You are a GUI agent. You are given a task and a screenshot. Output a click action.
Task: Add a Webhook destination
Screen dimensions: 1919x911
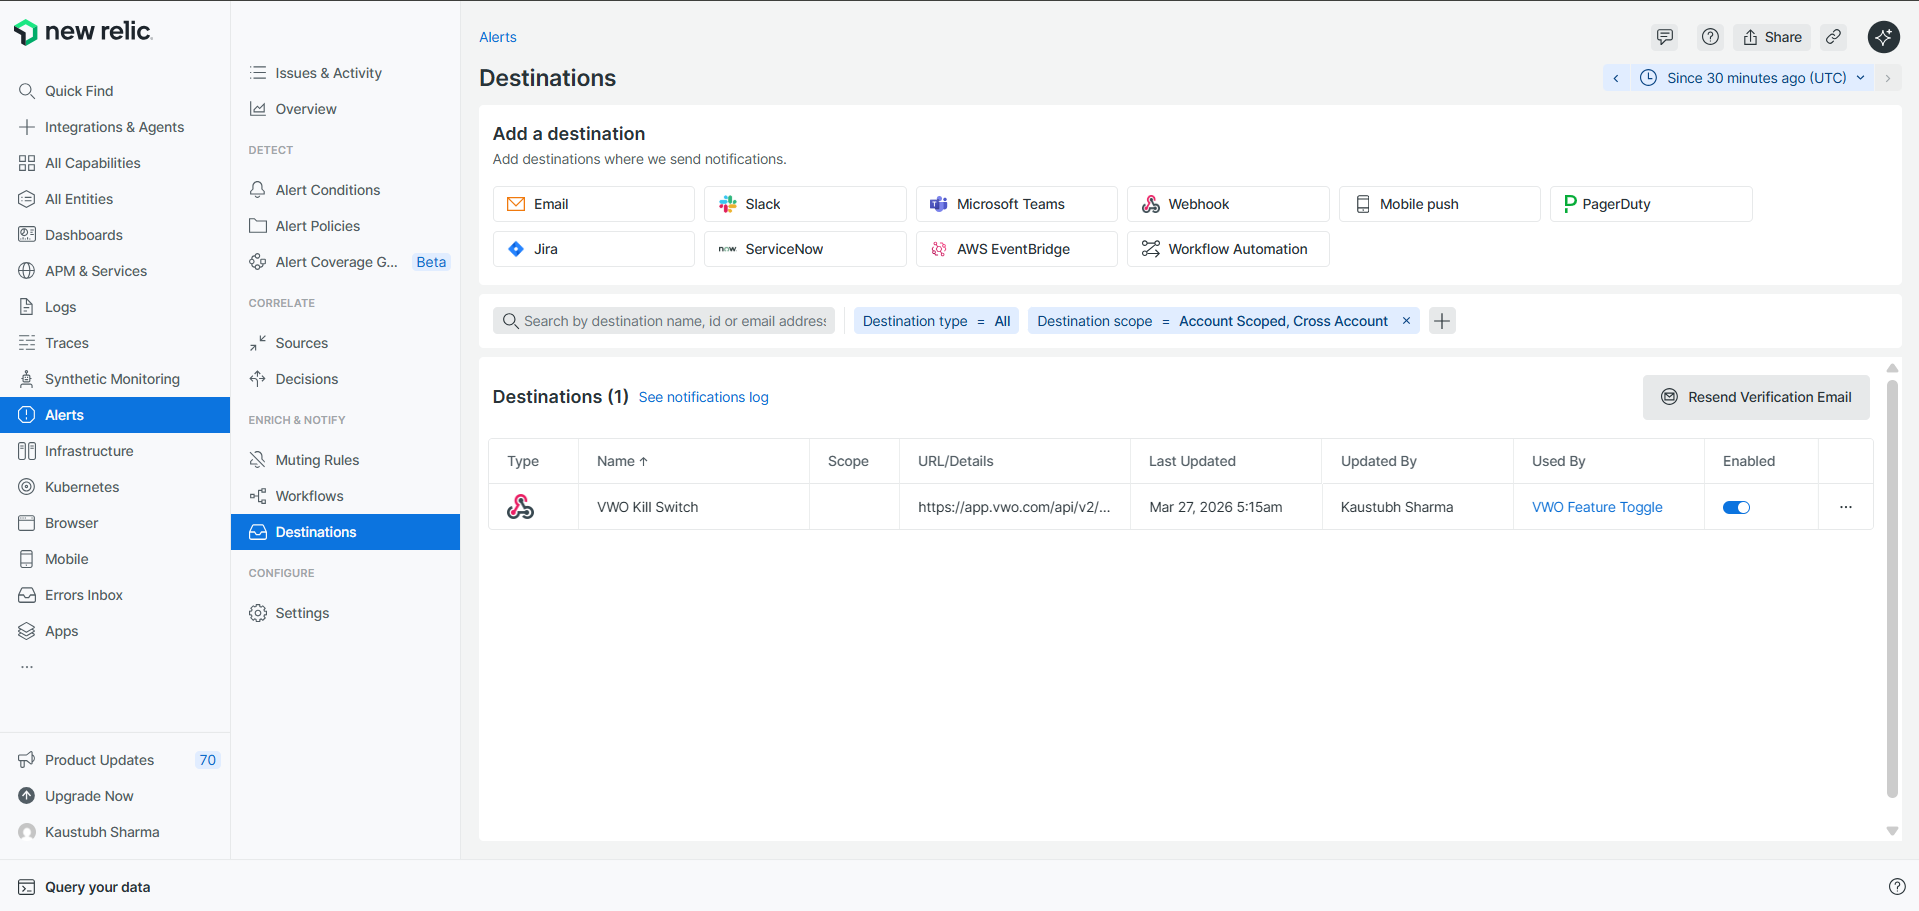coord(1228,204)
